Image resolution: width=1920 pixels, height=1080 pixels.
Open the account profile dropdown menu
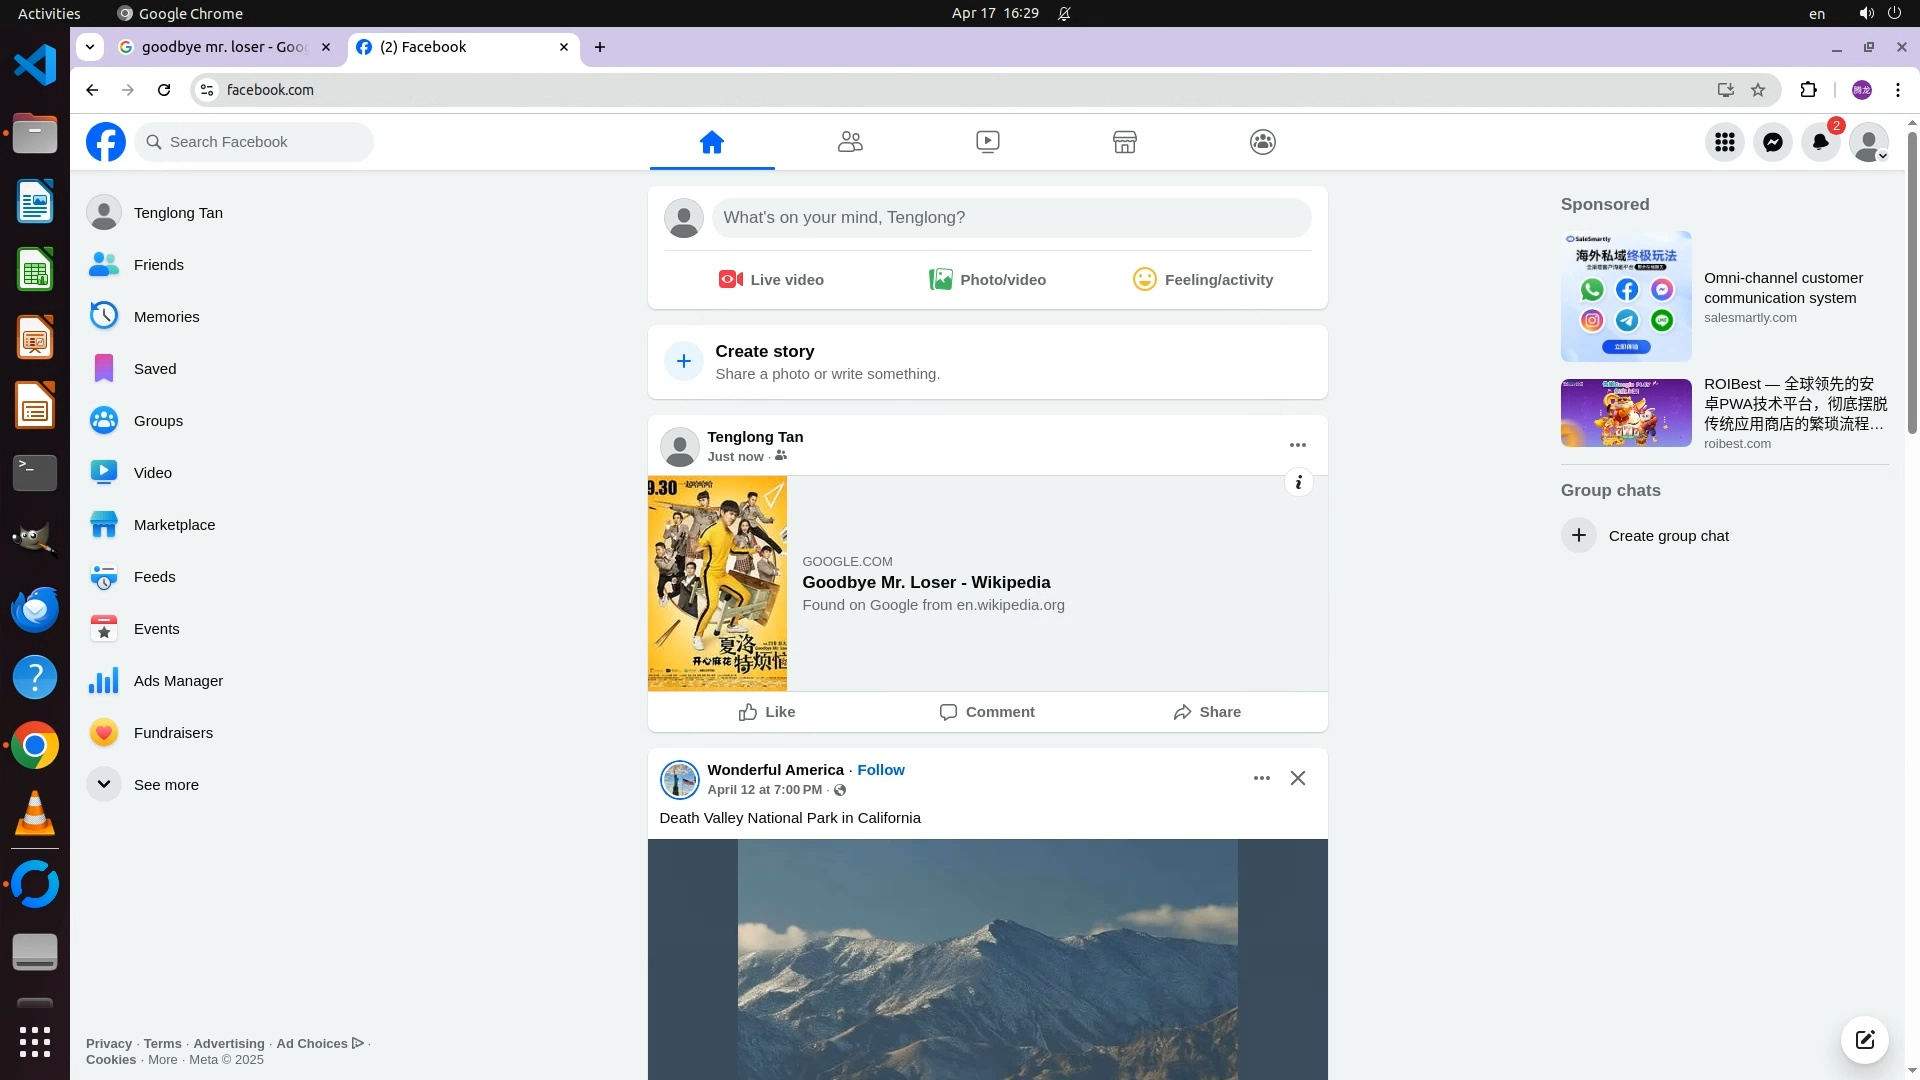coord(1868,142)
